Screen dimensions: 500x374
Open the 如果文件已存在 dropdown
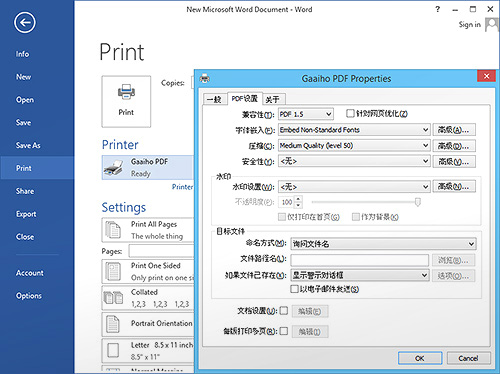click(x=360, y=275)
